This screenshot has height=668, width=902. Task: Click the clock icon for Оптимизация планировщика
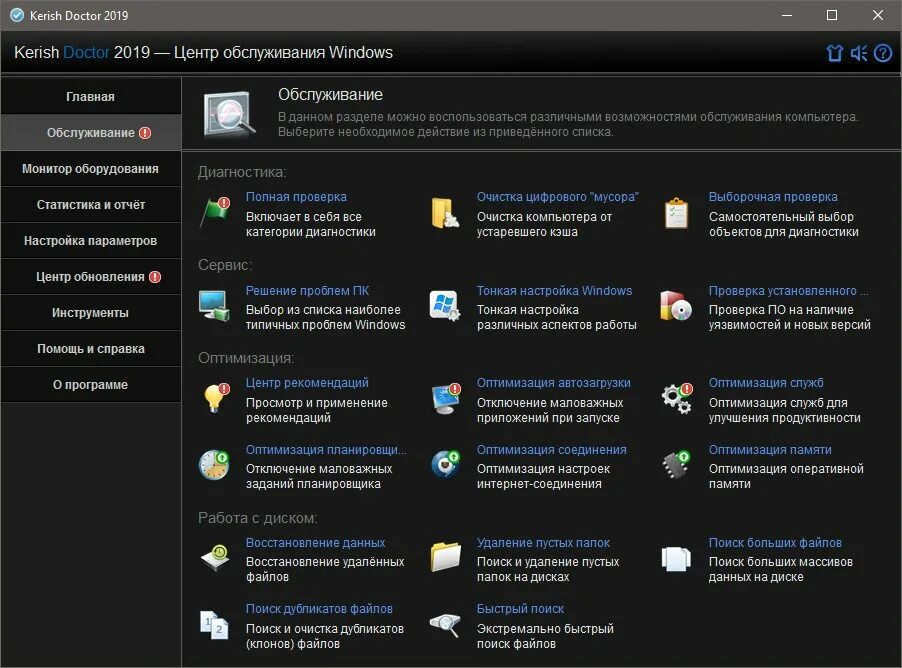[x=215, y=465]
